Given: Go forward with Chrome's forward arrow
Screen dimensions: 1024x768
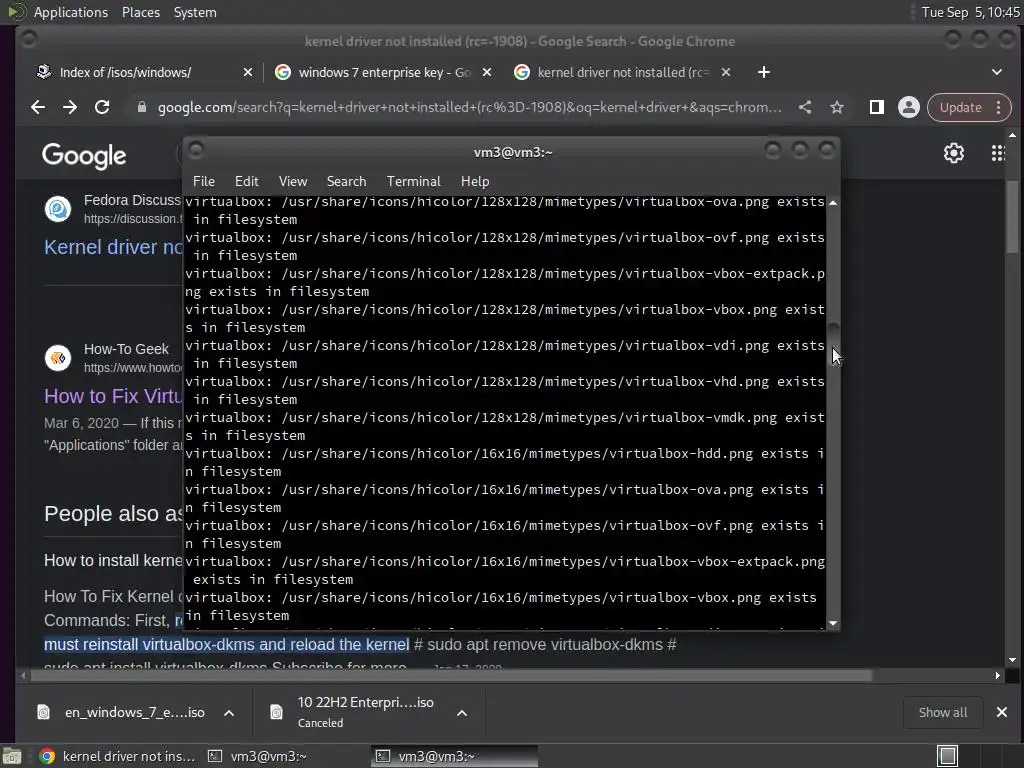Looking at the screenshot, I should 70,107.
